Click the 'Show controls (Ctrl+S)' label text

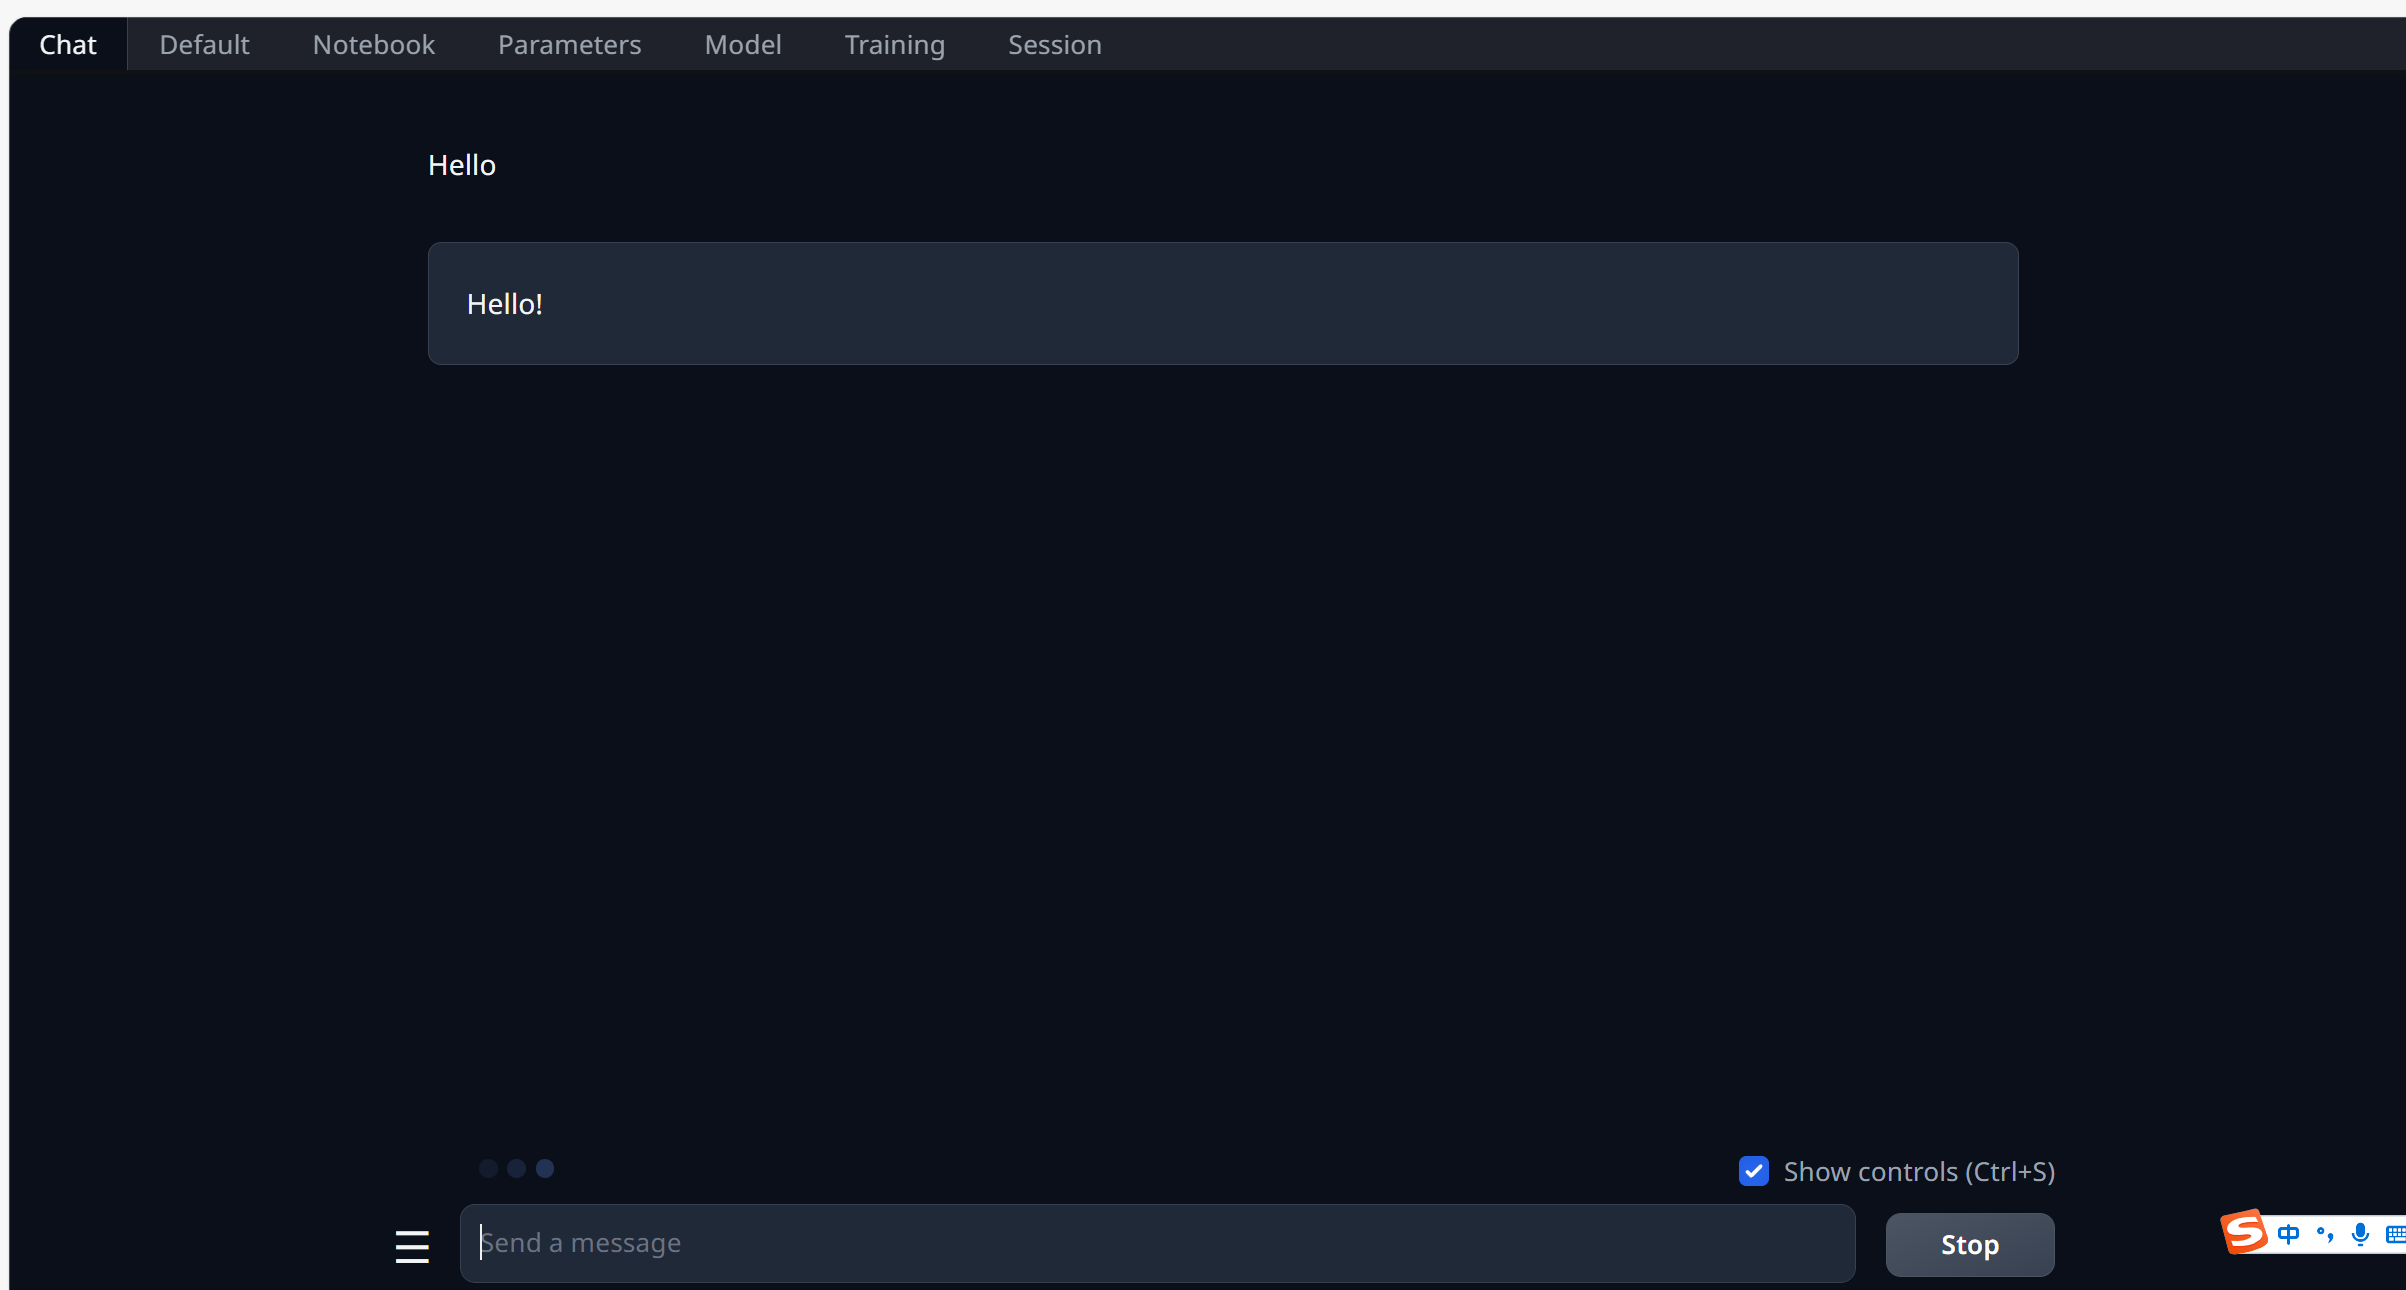[1918, 1171]
